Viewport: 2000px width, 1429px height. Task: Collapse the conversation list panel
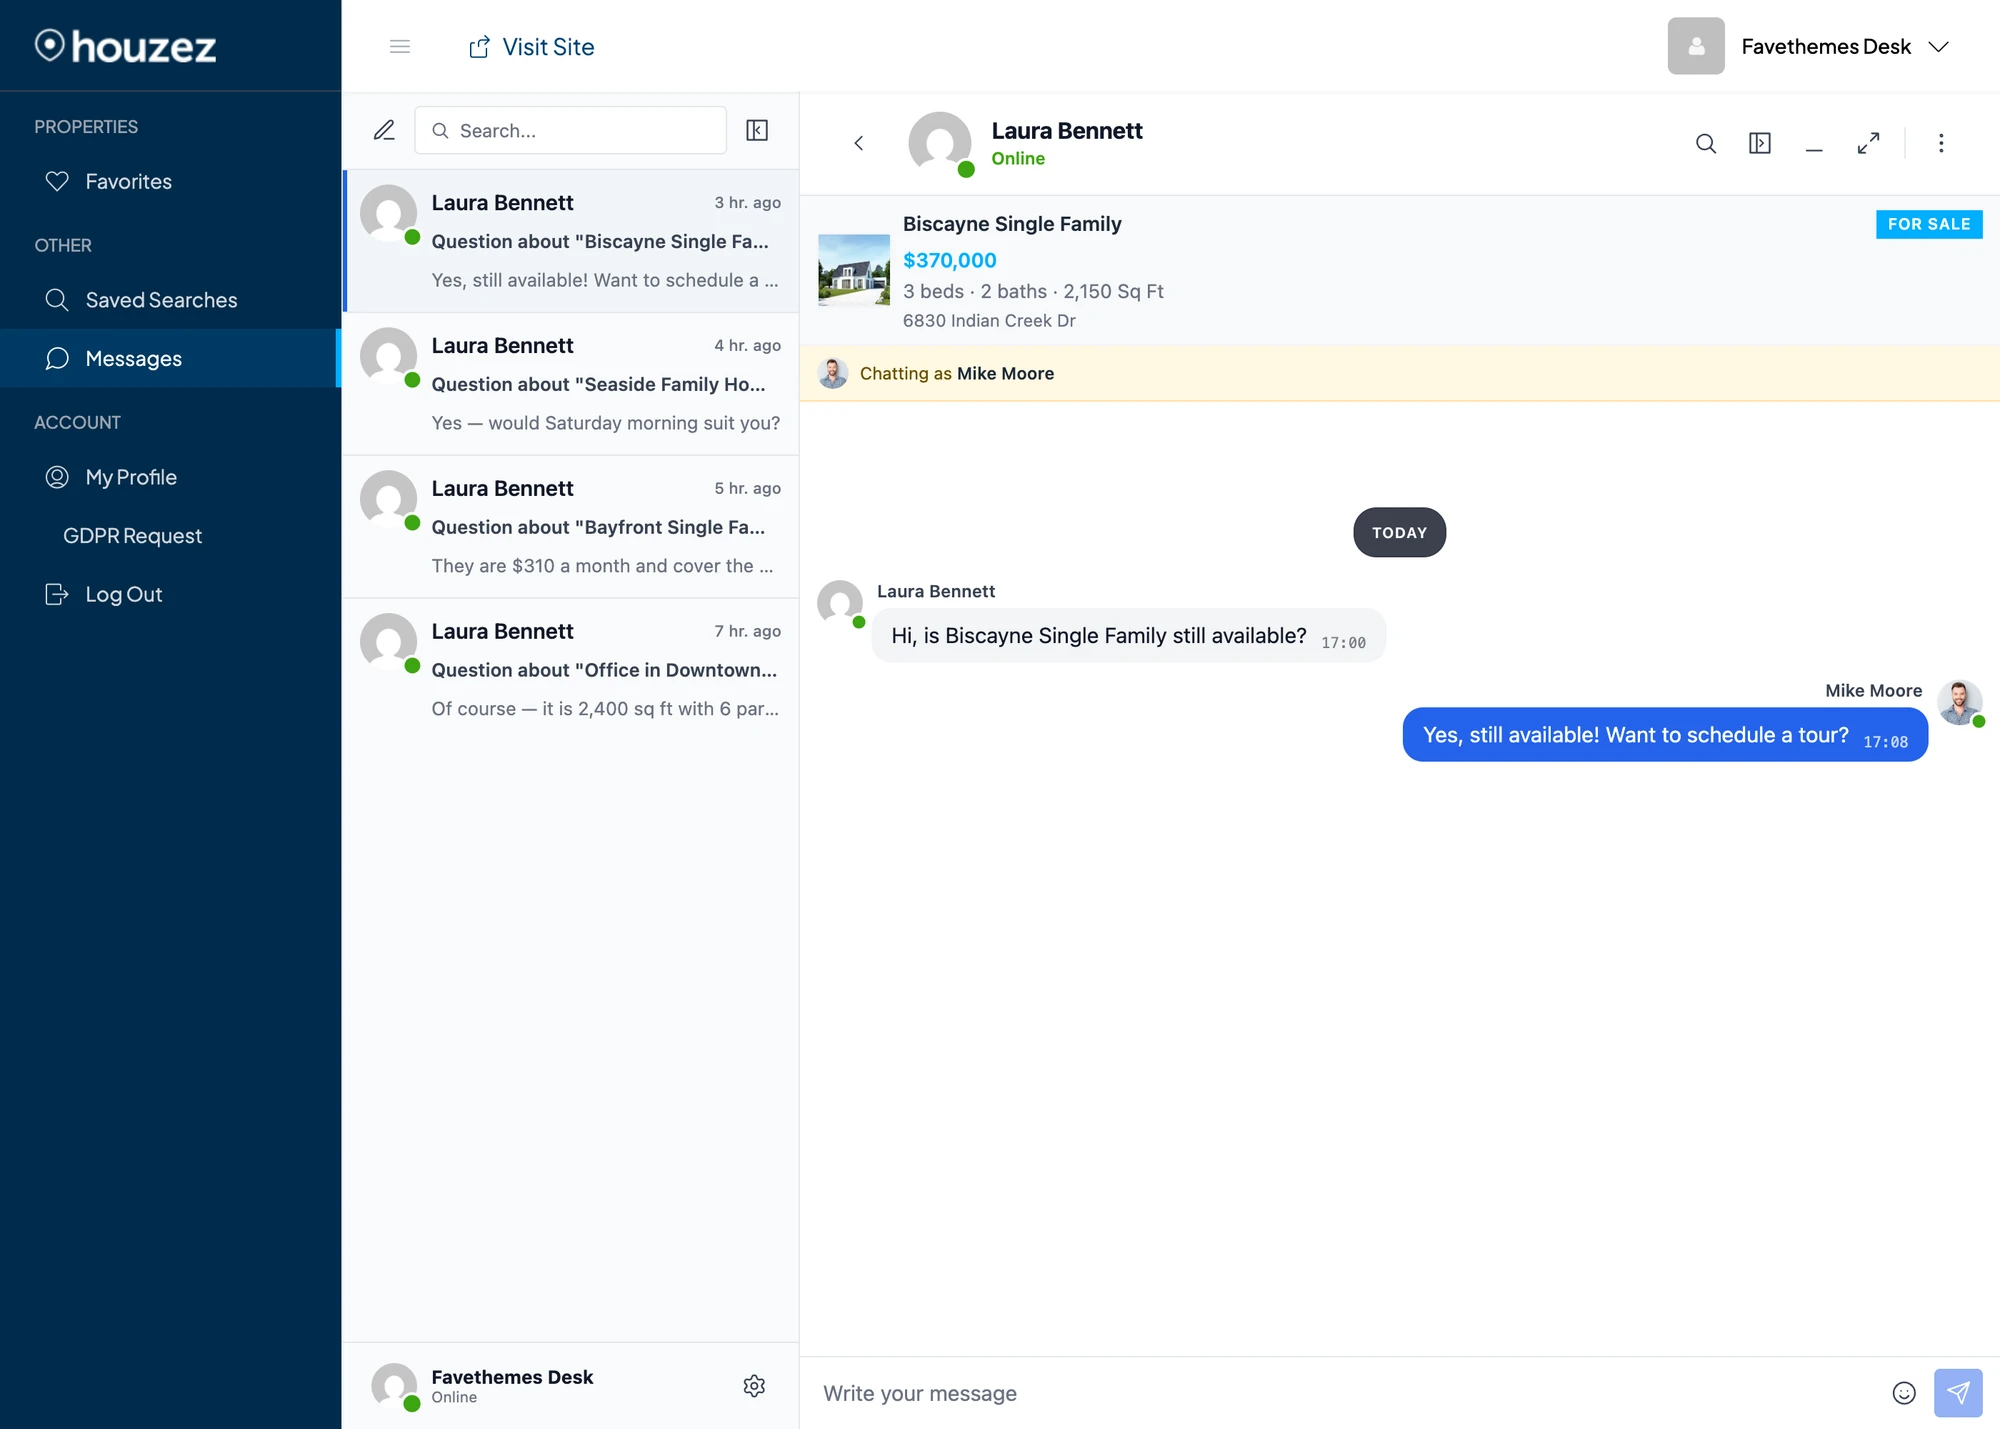[757, 130]
